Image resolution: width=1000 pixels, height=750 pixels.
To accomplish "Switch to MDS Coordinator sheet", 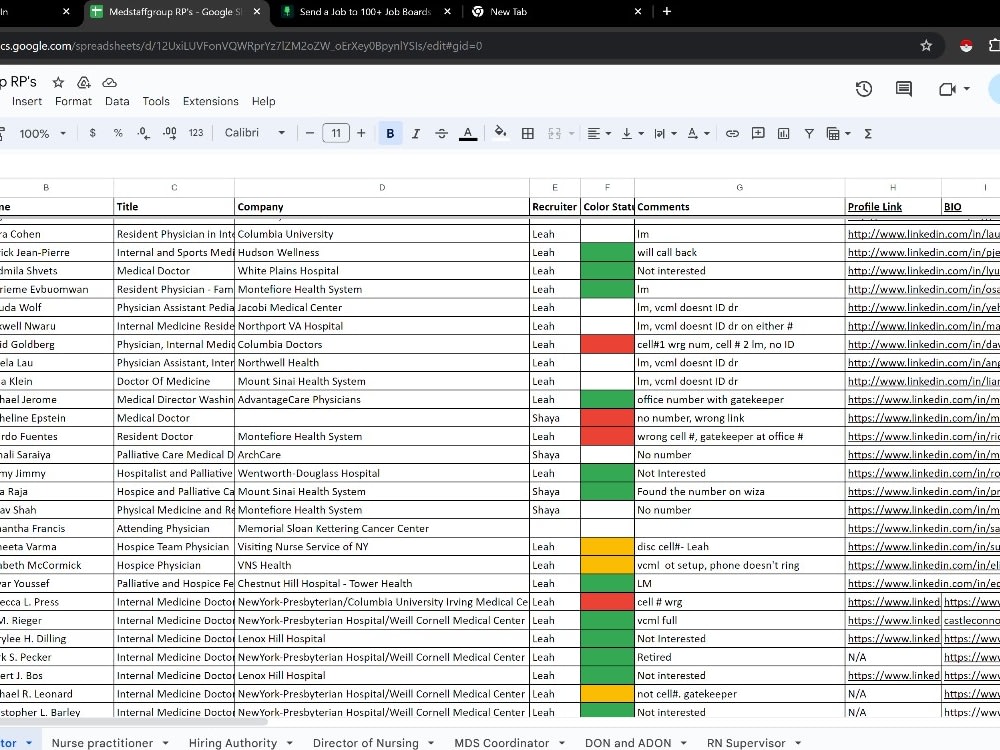I will 501,743.
